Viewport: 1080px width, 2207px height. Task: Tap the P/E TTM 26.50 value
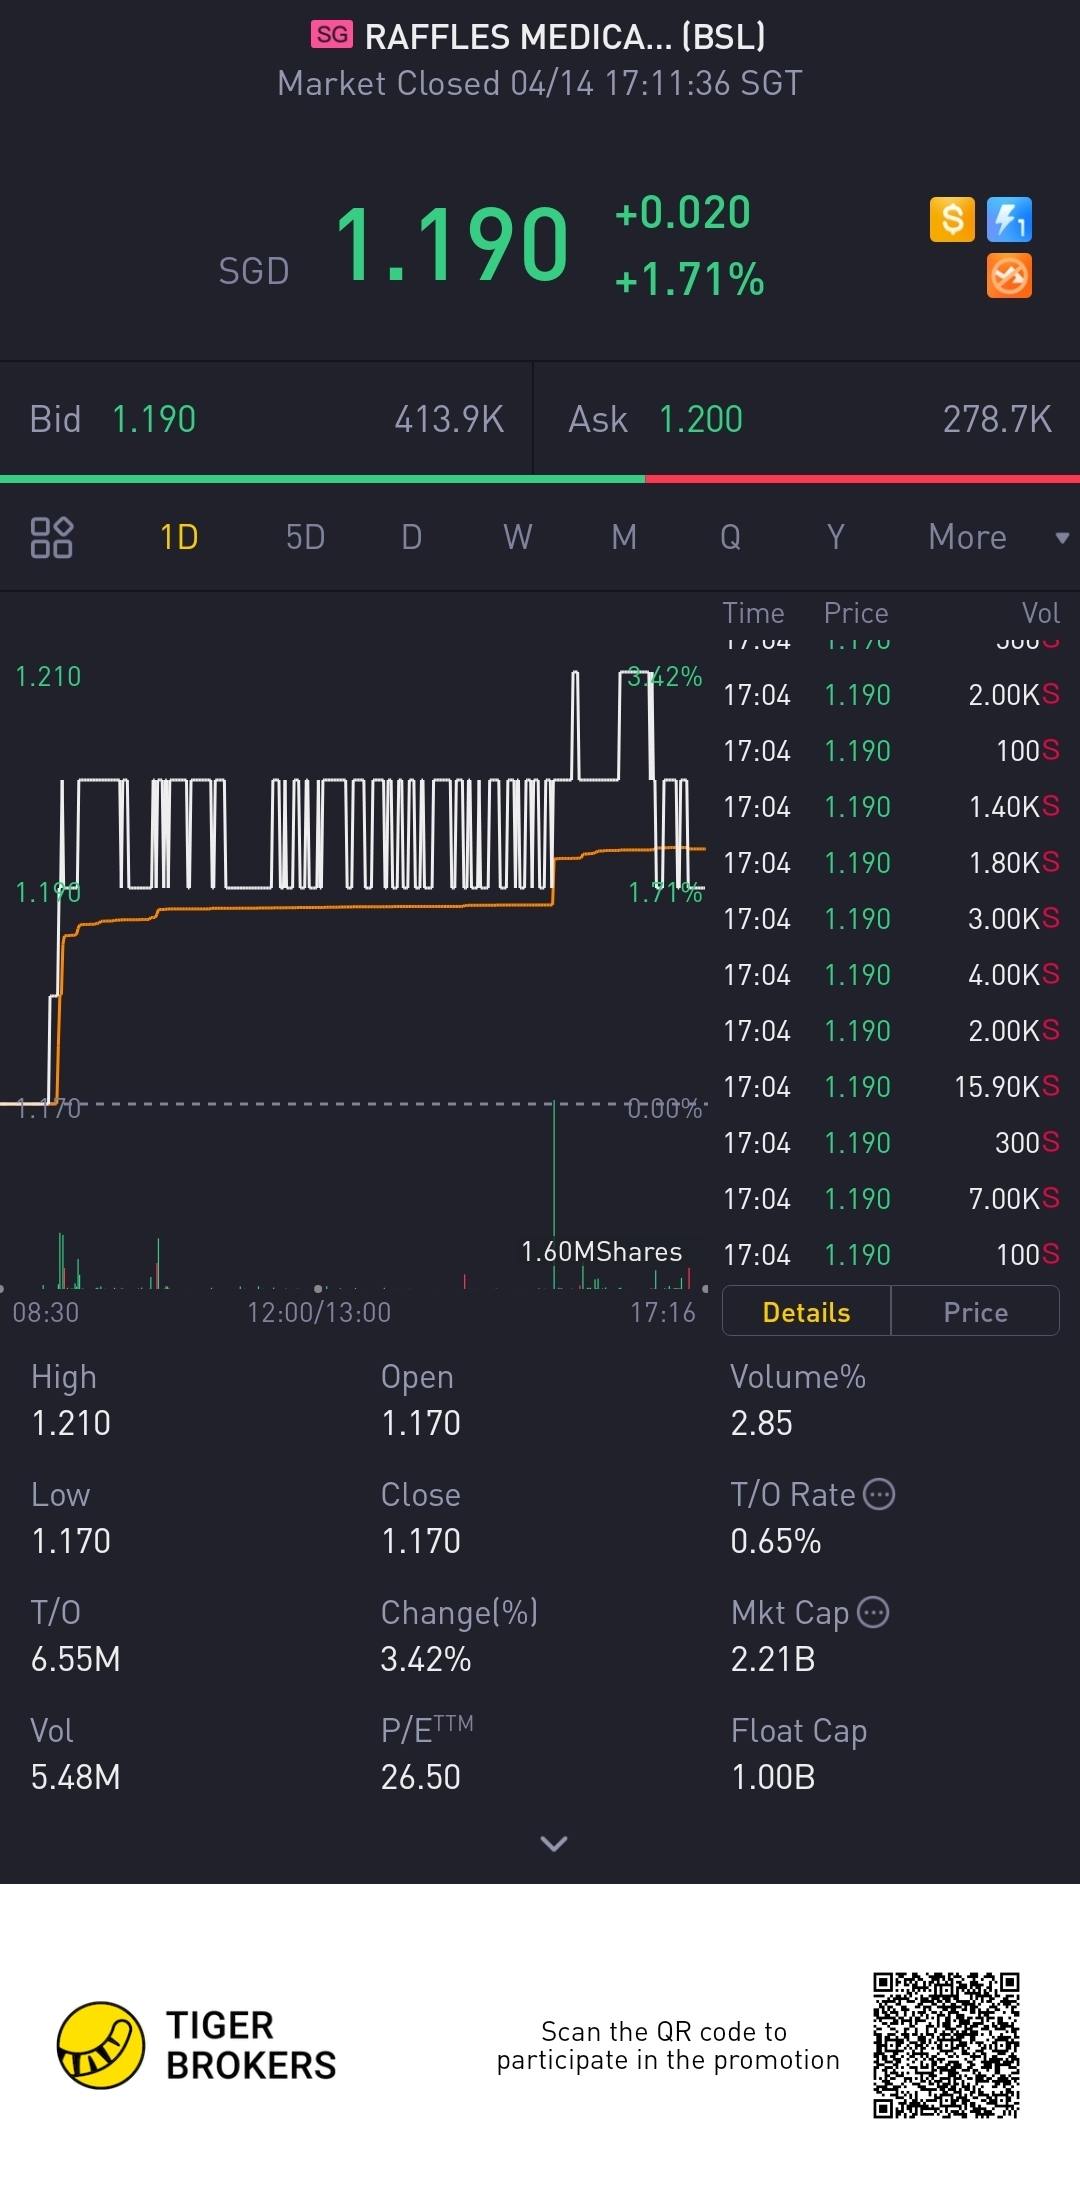421,1777
